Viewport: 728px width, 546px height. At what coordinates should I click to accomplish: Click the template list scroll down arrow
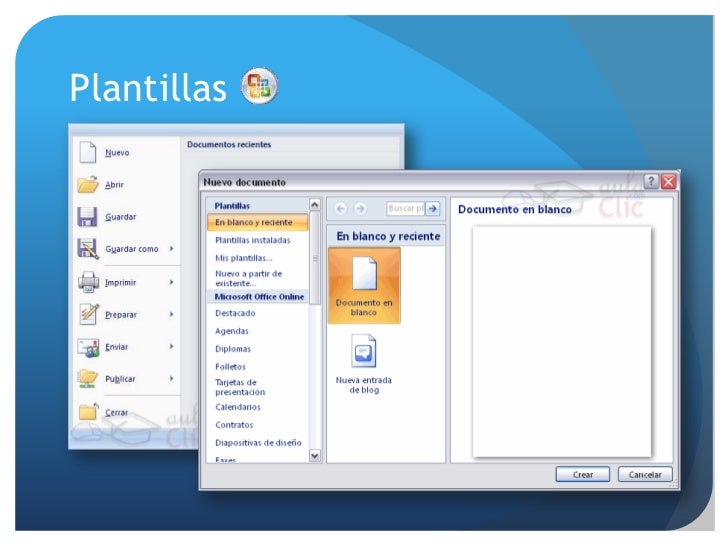pyautogui.click(x=314, y=456)
